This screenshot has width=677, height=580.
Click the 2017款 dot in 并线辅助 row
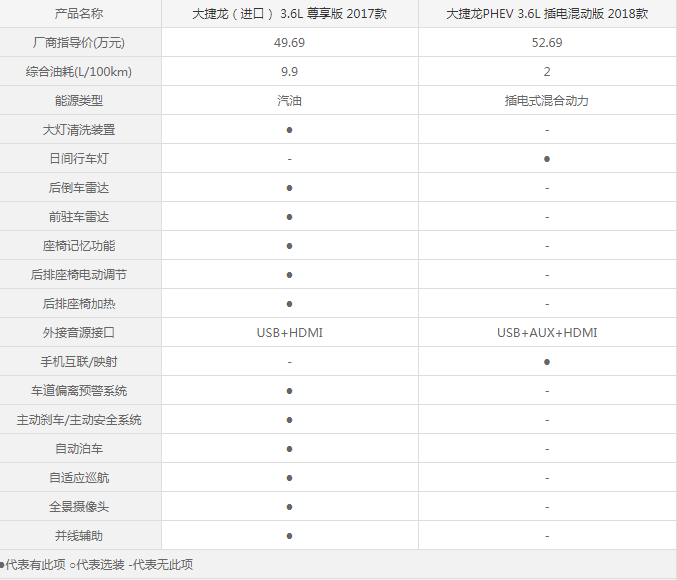[x=289, y=536]
